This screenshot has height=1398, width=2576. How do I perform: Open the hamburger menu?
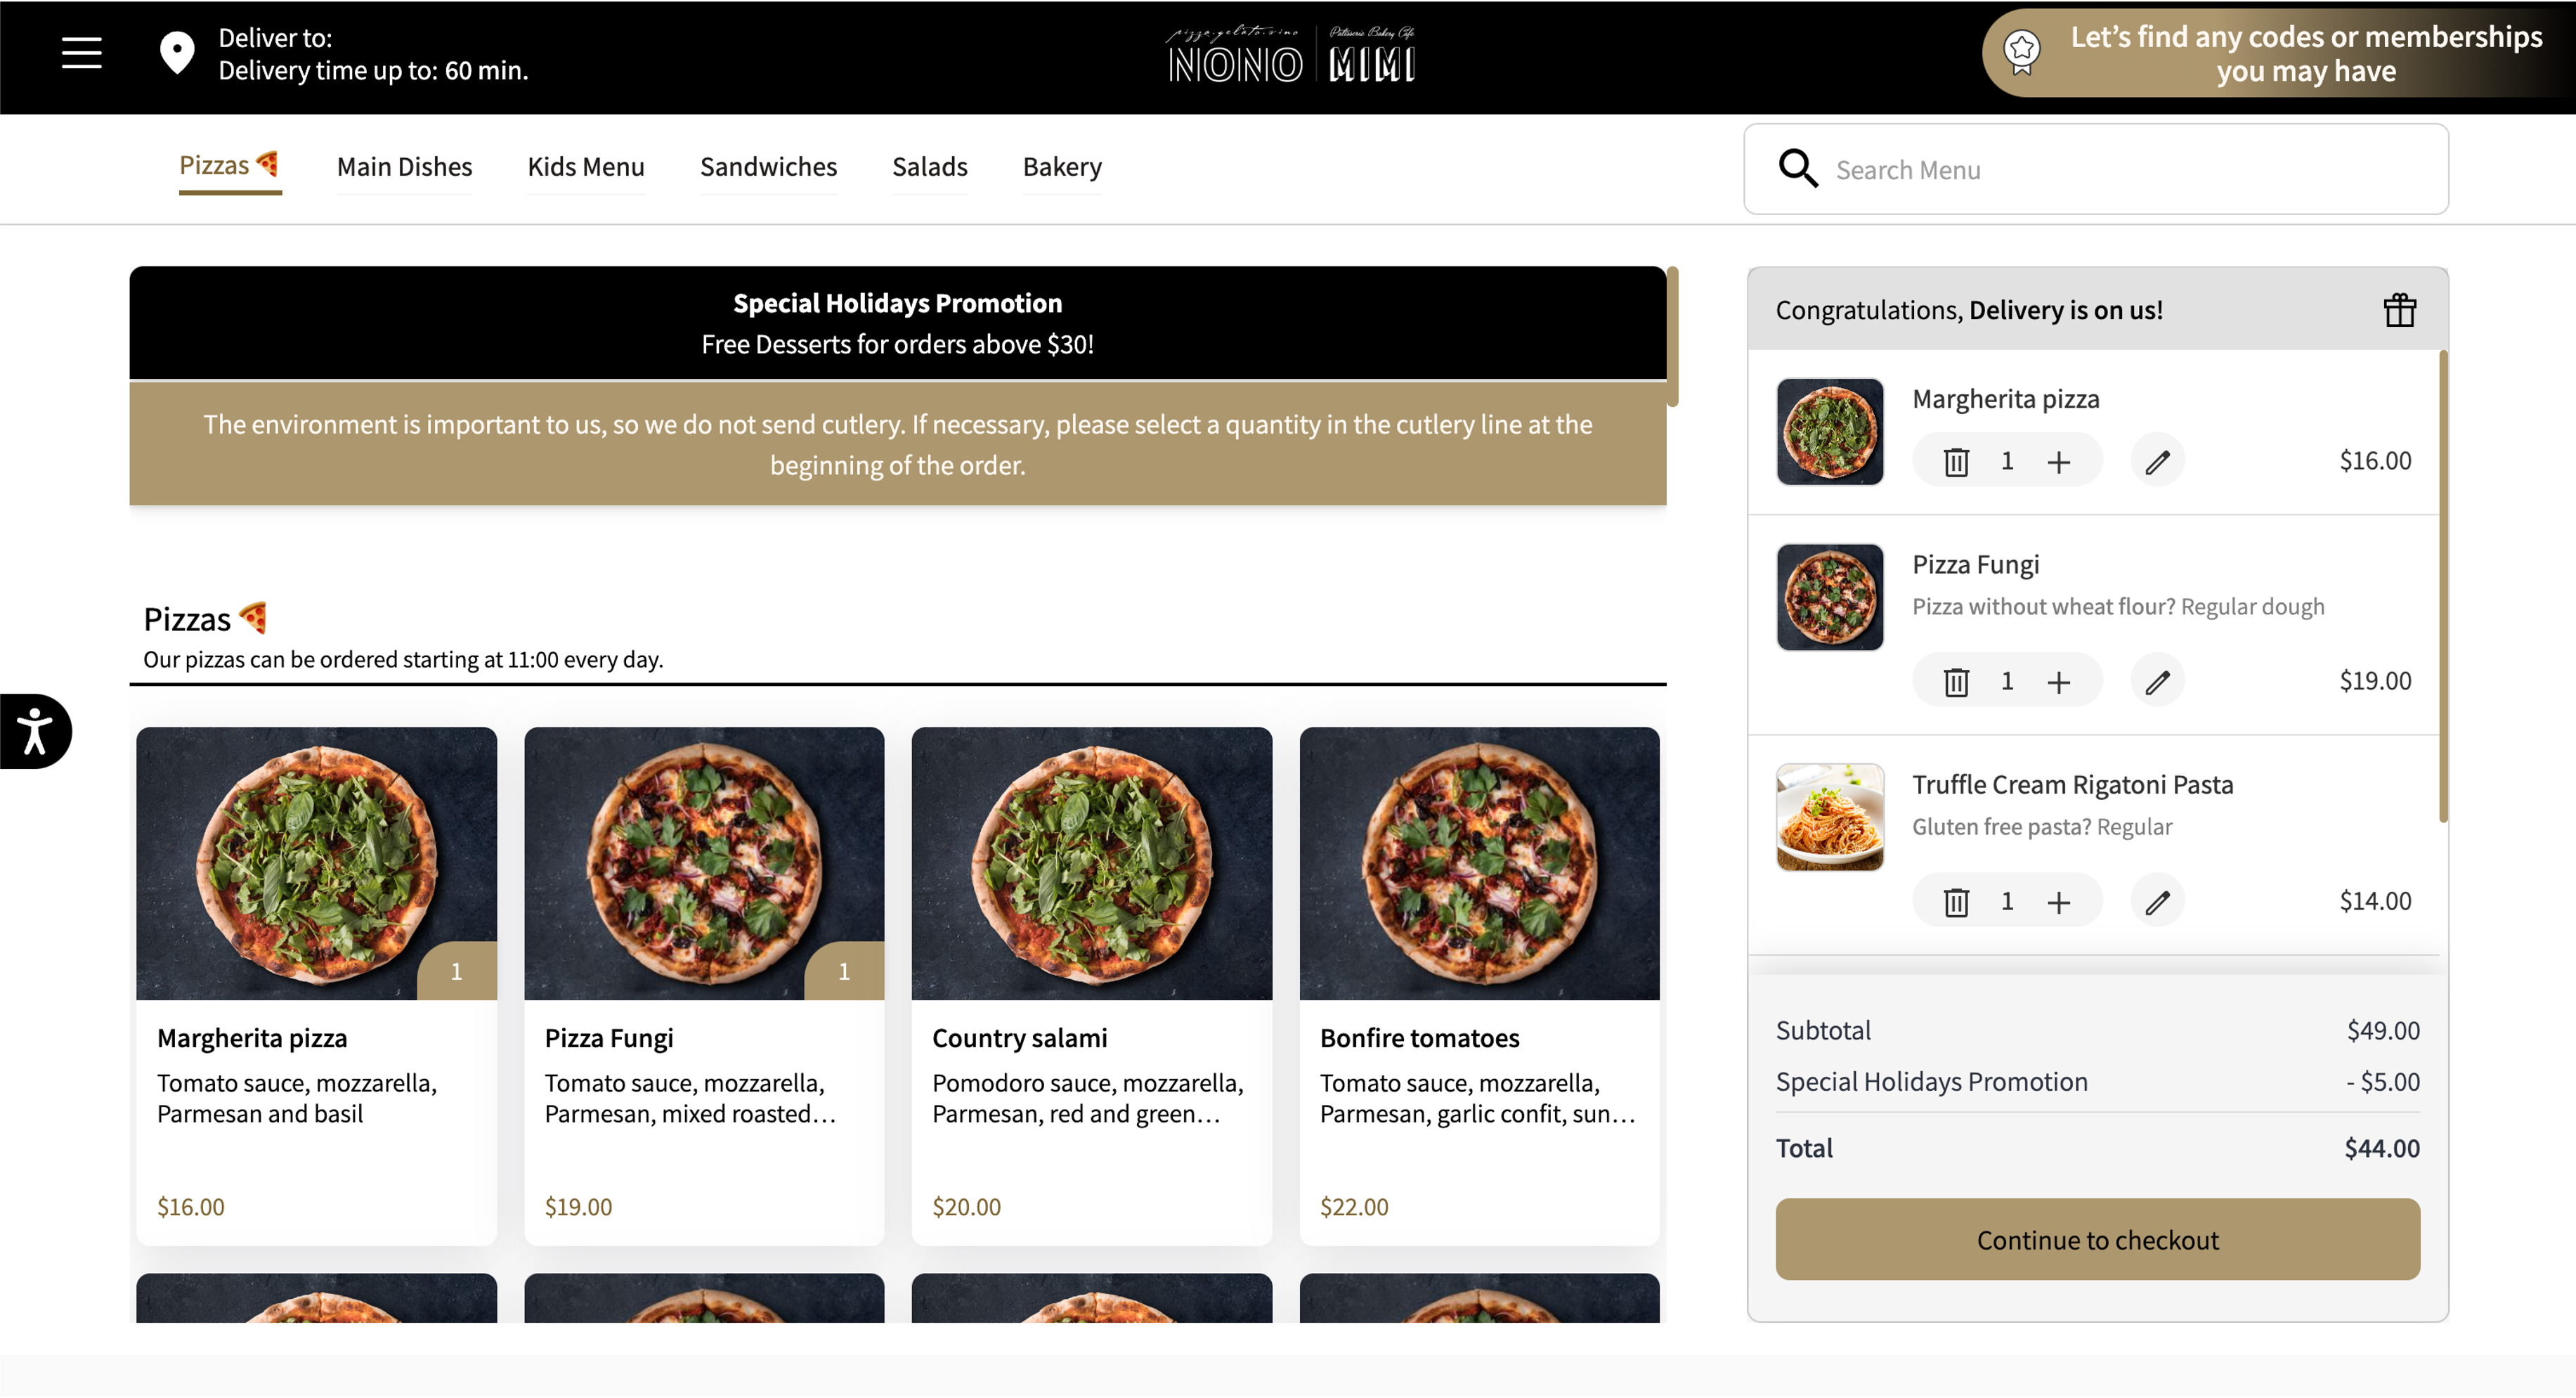point(82,53)
